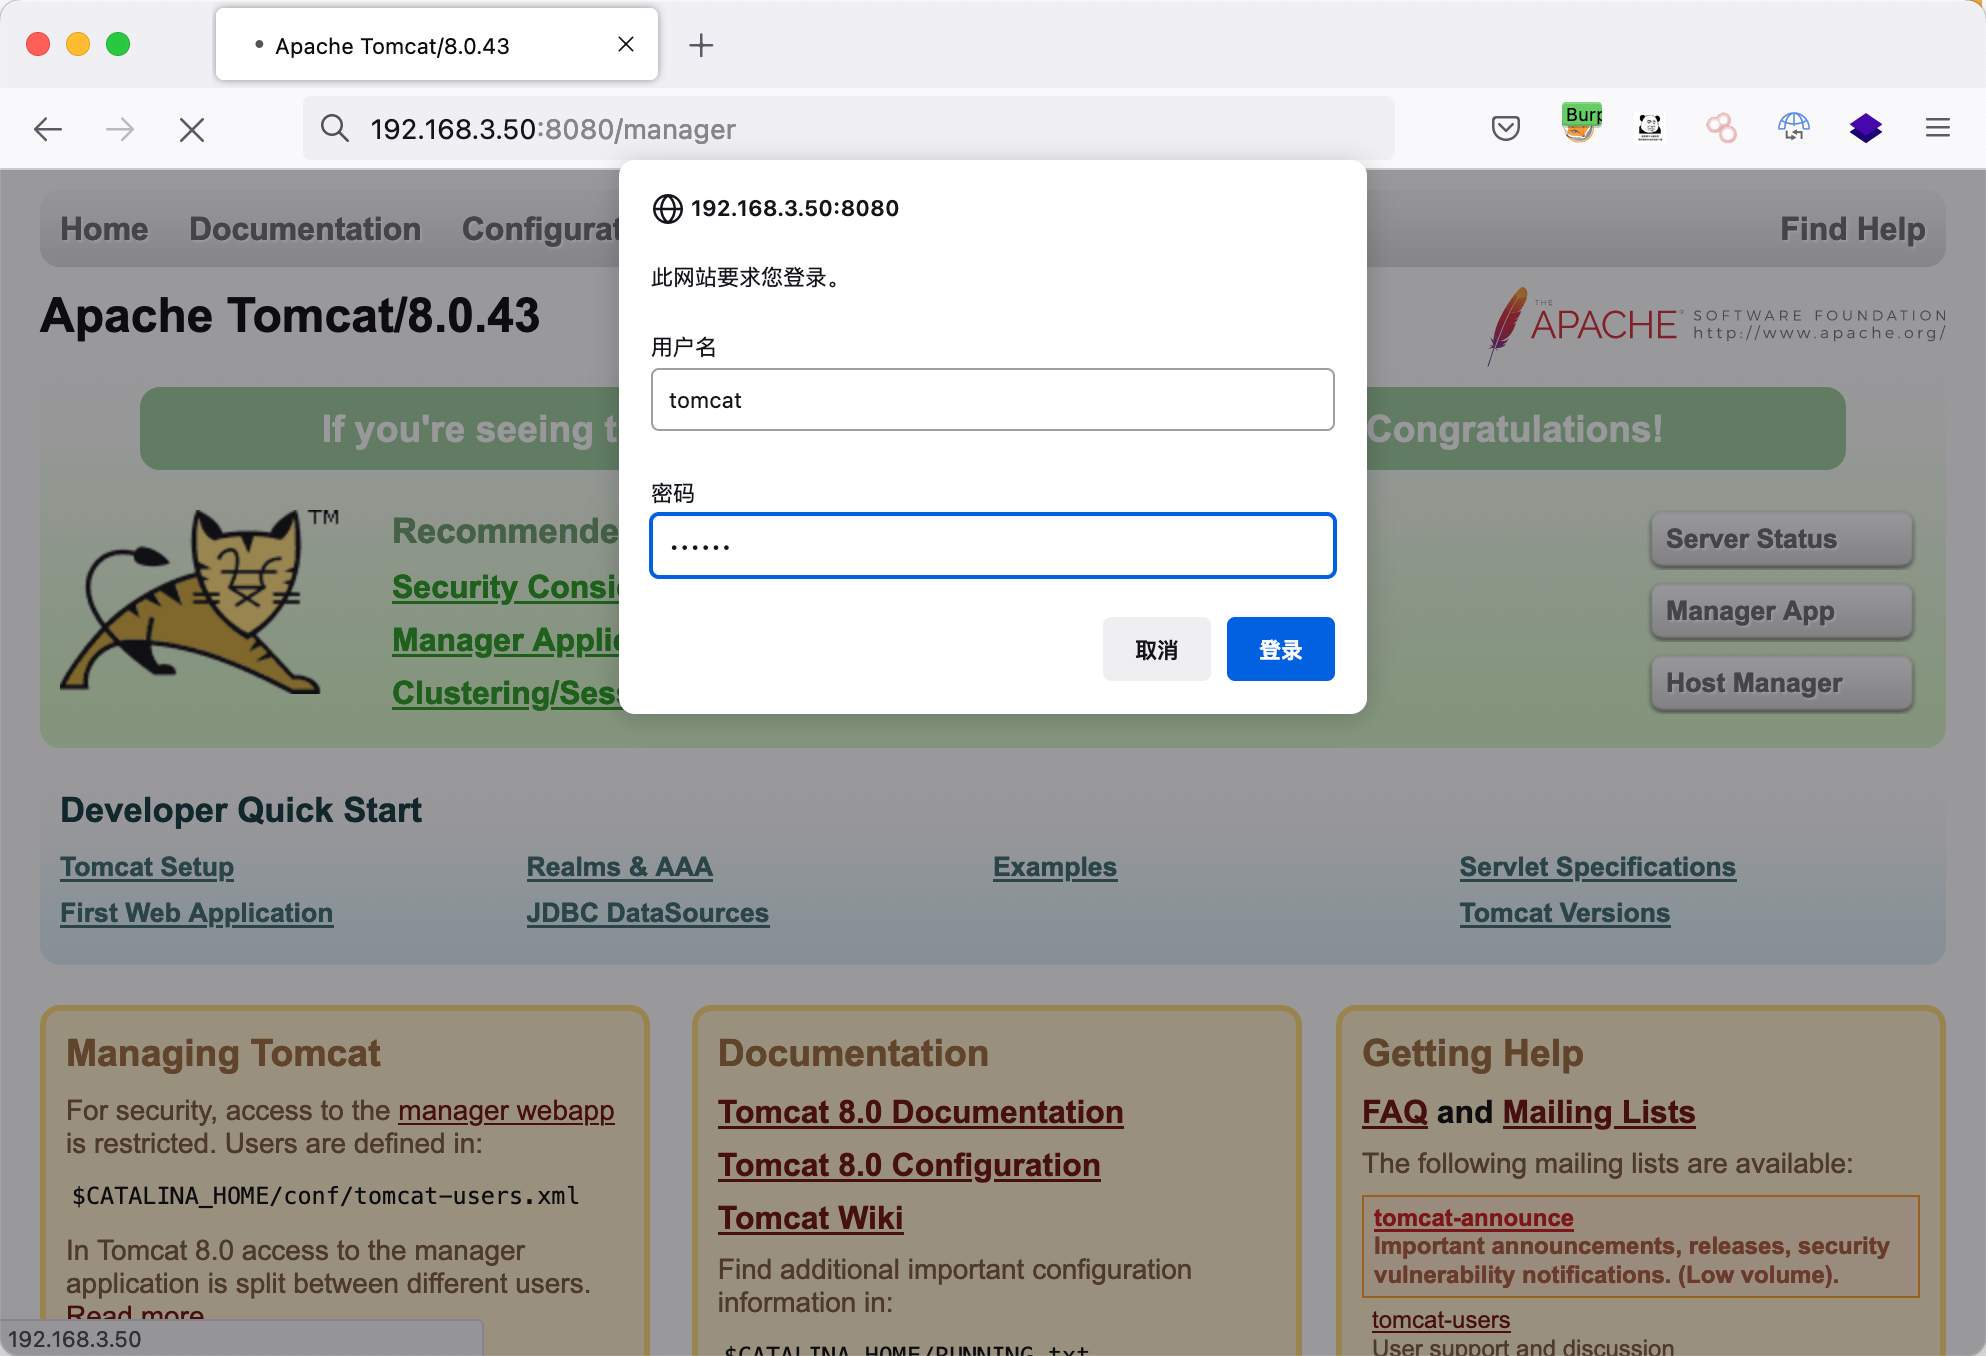Click the forward navigation arrow
The width and height of the screenshot is (1986, 1356).
120,129
